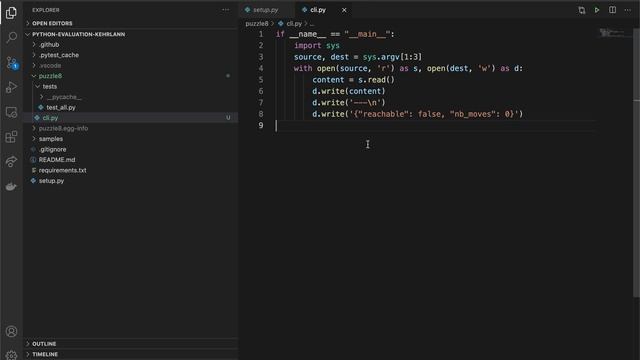640x360 pixels.
Task: Place cursor on 'import sys' line
Action: 317,46
